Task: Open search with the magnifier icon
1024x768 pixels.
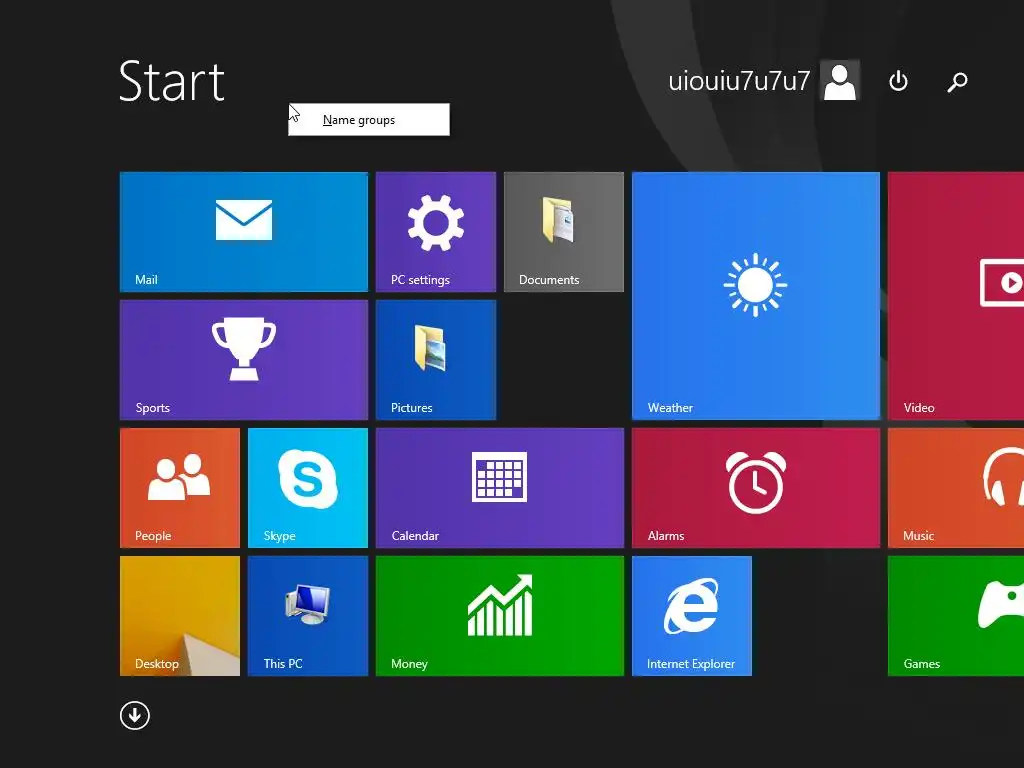Action: tap(957, 82)
